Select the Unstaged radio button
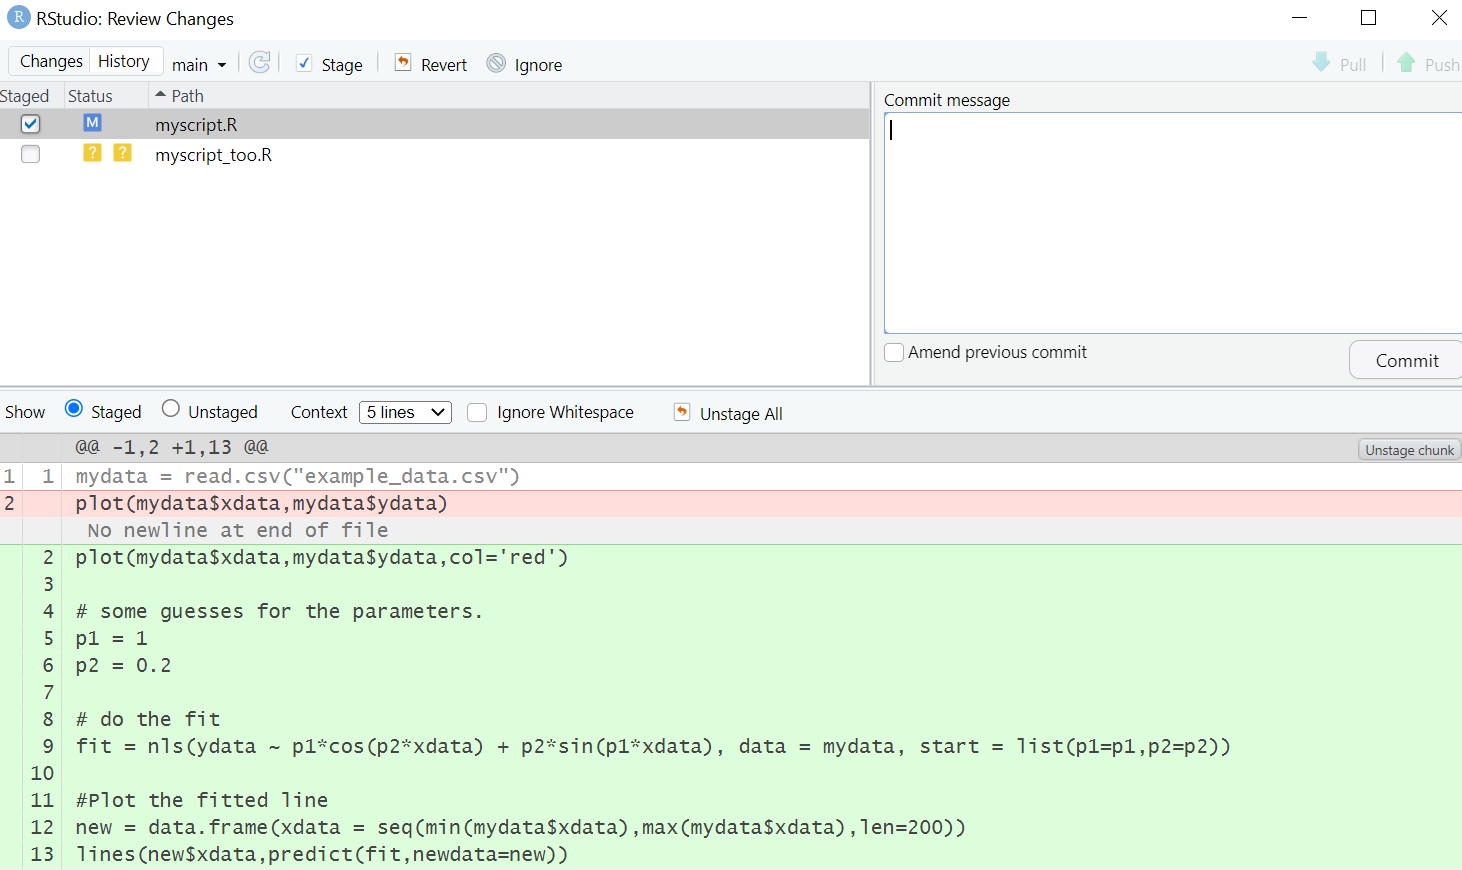The height and width of the screenshot is (870, 1462). [171, 408]
